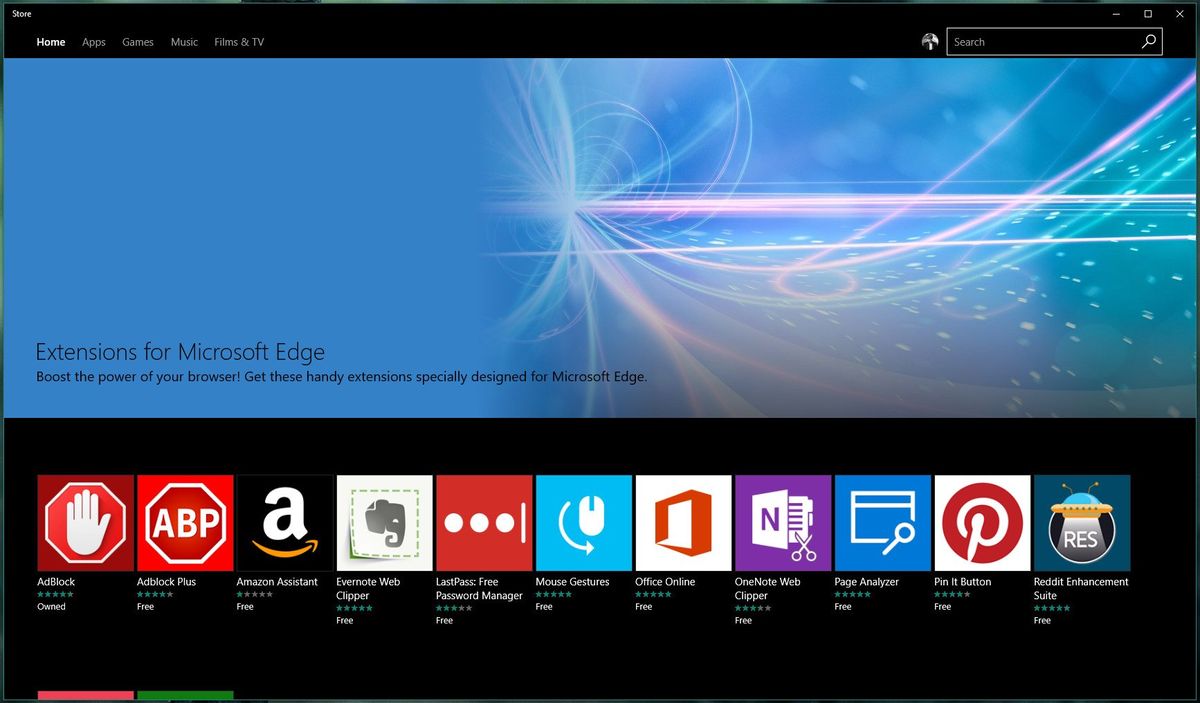Viewport: 1200px width, 703px height.
Task: Open the user account avatar menu
Action: (x=930, y=41)
